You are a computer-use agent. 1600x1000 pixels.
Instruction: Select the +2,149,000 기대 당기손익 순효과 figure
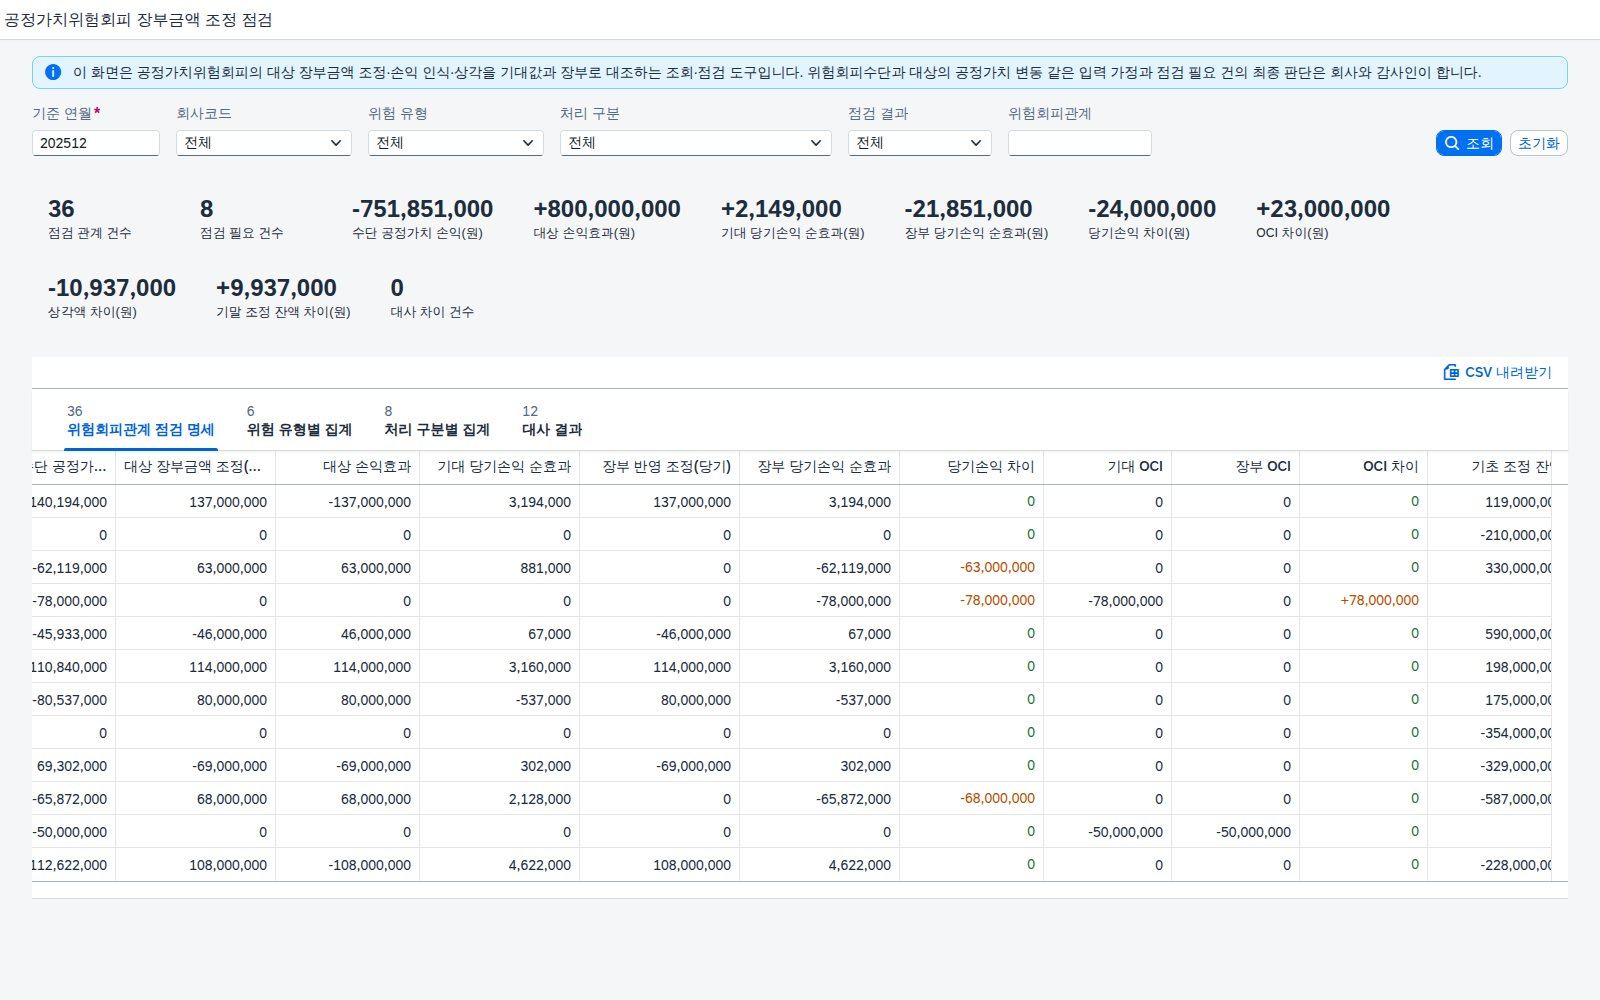click(781, 209)
